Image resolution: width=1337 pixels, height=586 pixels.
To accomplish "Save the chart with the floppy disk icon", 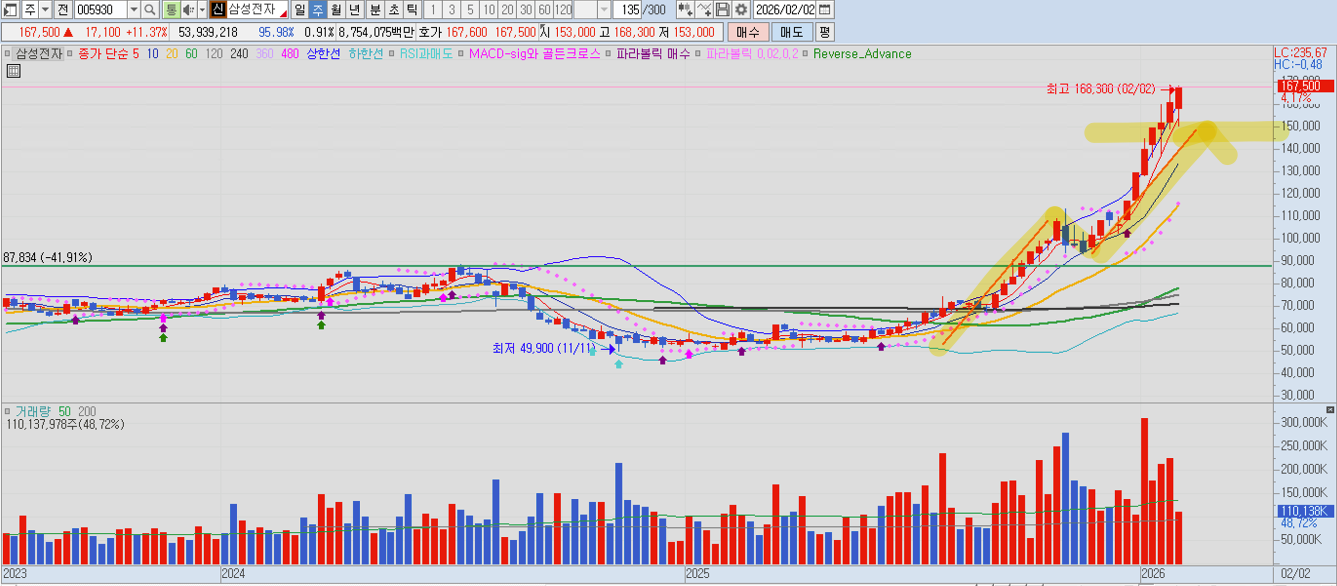I will pos(722,9).
